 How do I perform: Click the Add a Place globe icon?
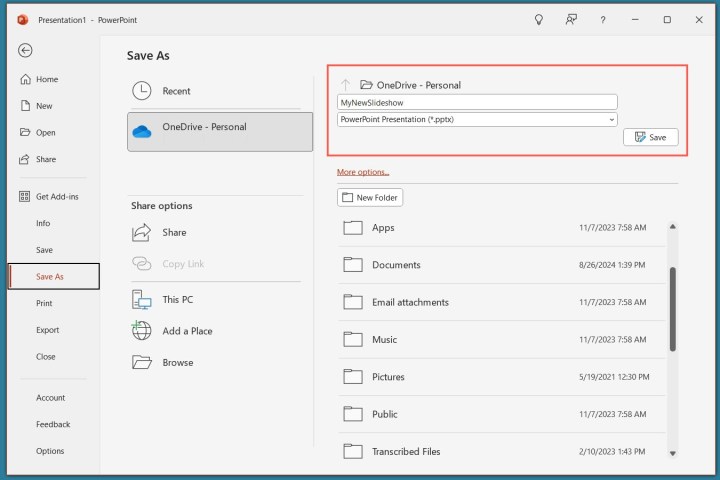(x=142, y=331)
